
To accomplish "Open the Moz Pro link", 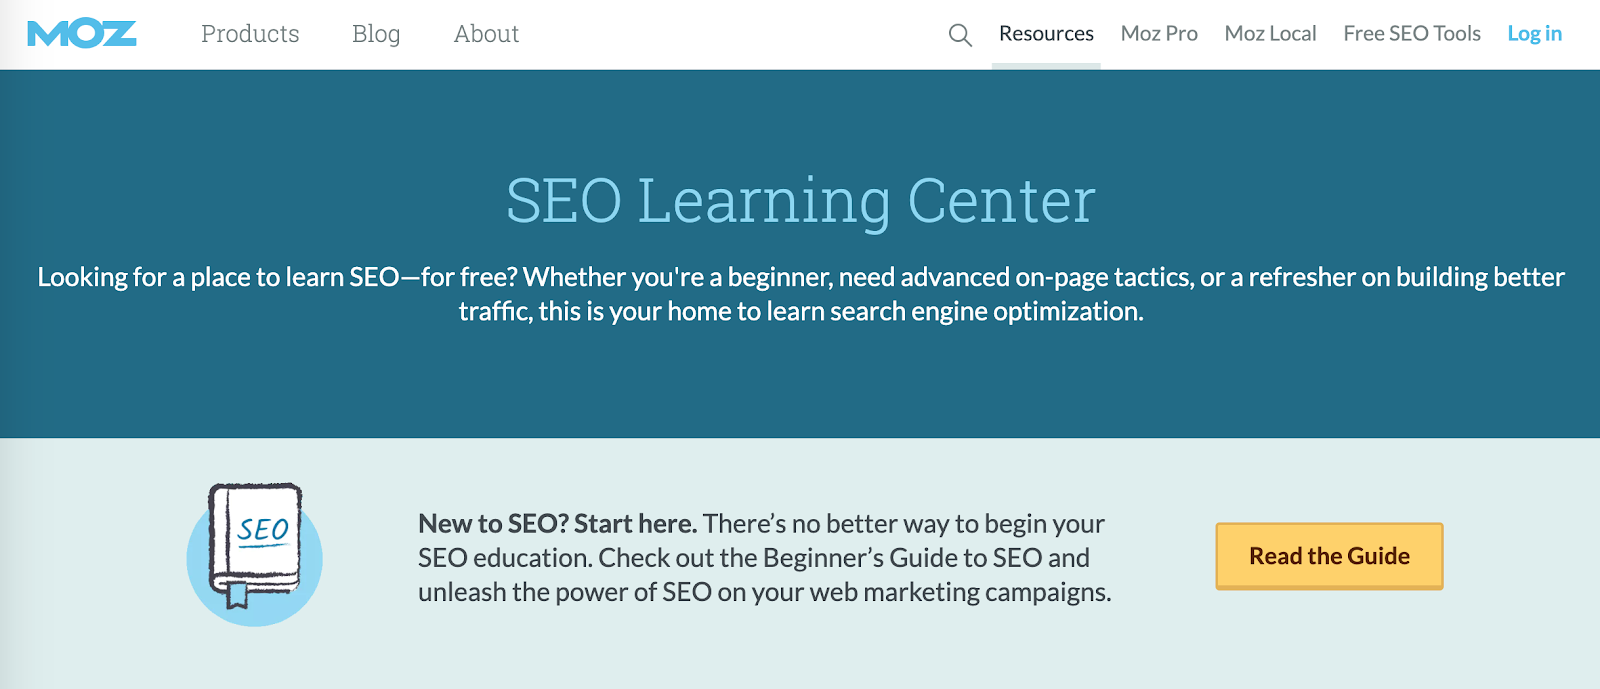I will 1159,34.
